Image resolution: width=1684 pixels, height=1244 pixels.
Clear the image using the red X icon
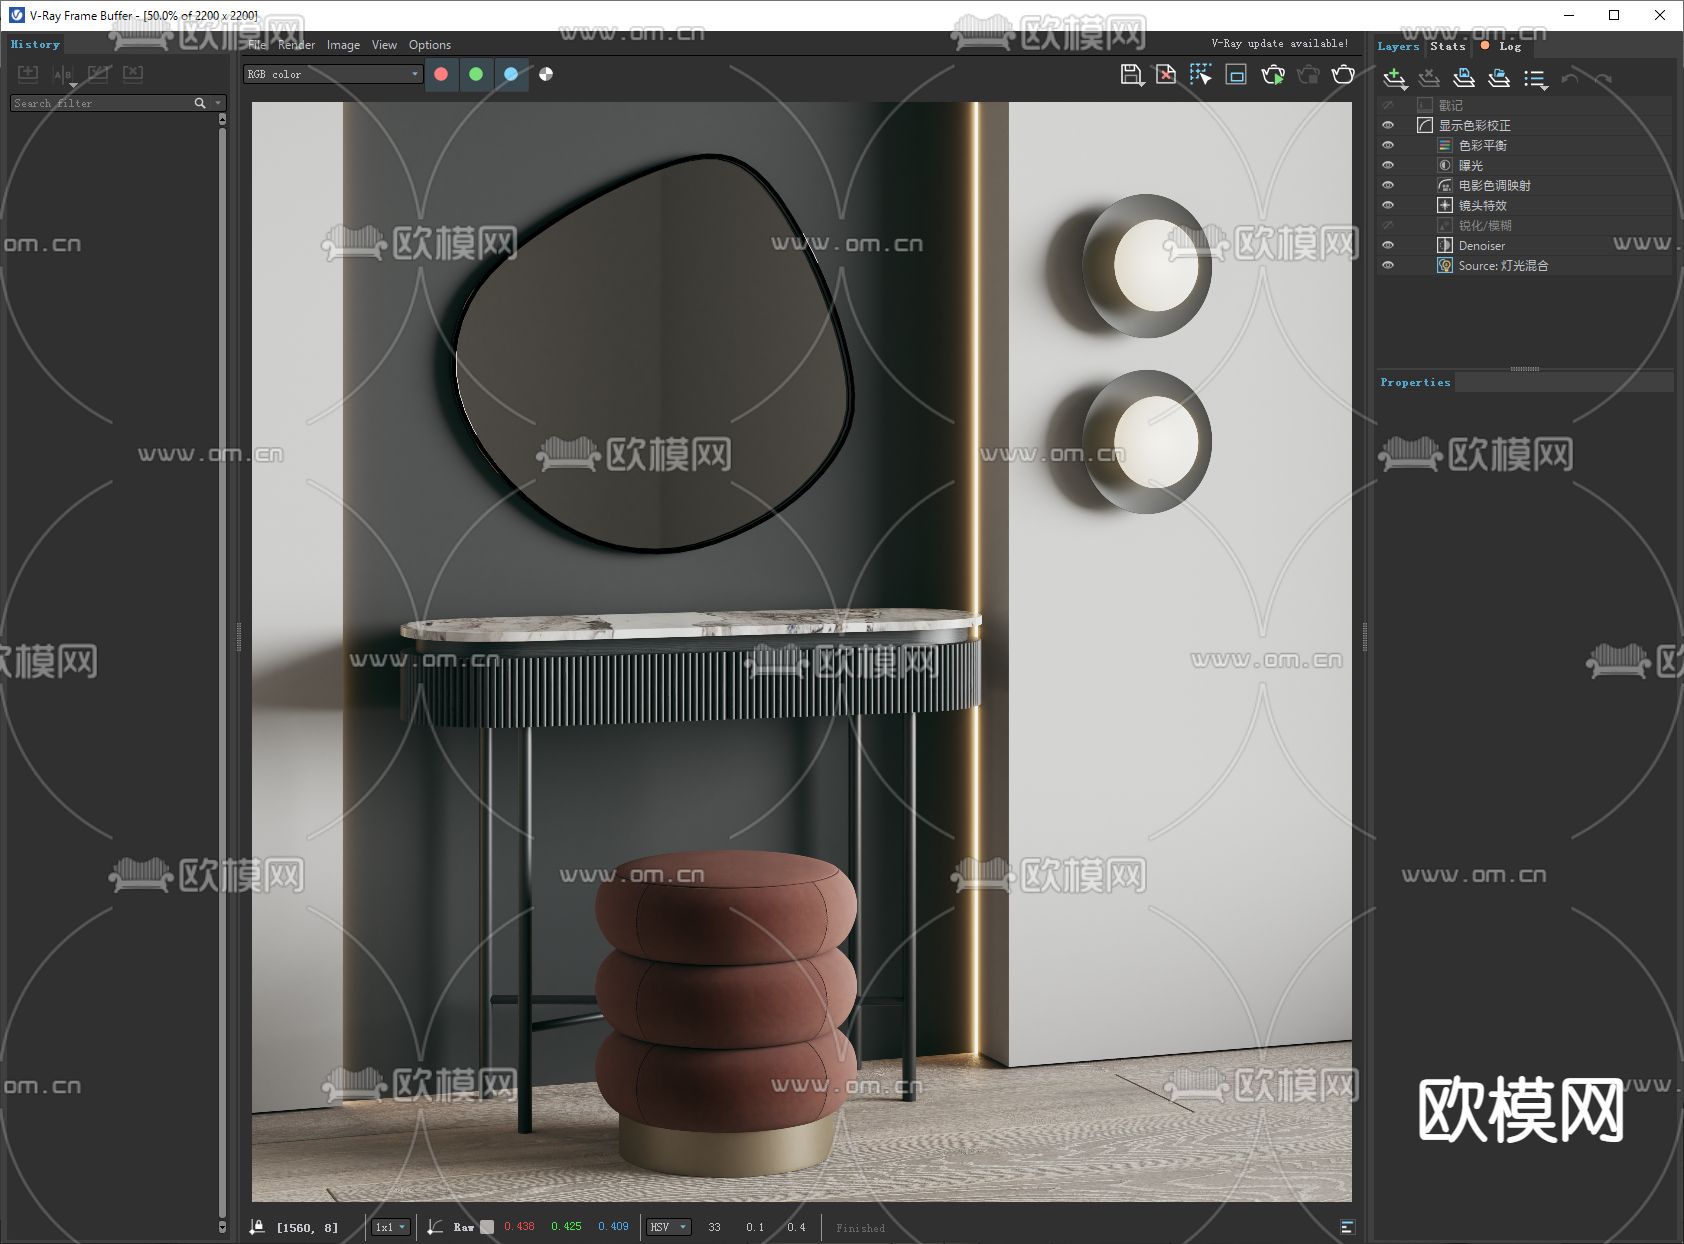click(x=1166, y=75)
